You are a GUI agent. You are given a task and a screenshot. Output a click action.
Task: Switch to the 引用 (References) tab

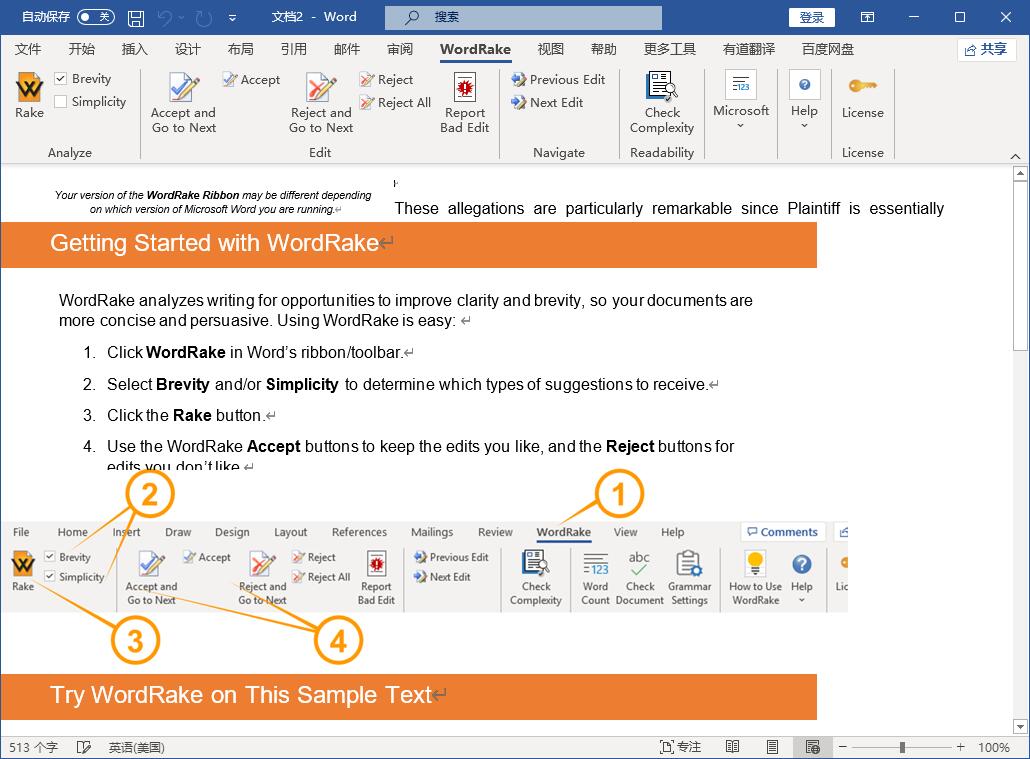click(x=294, y=49)
